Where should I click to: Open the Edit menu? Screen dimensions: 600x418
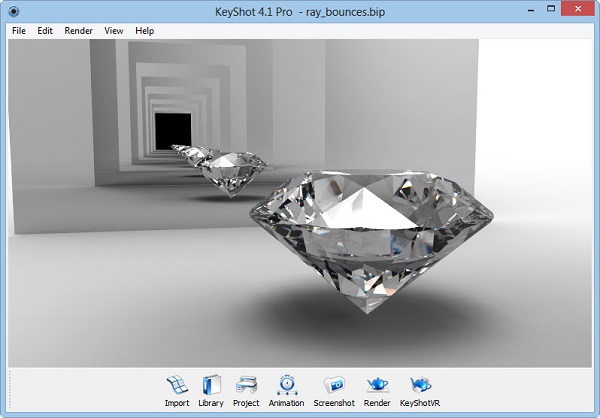pyautogui.click(x=45, y=31)
